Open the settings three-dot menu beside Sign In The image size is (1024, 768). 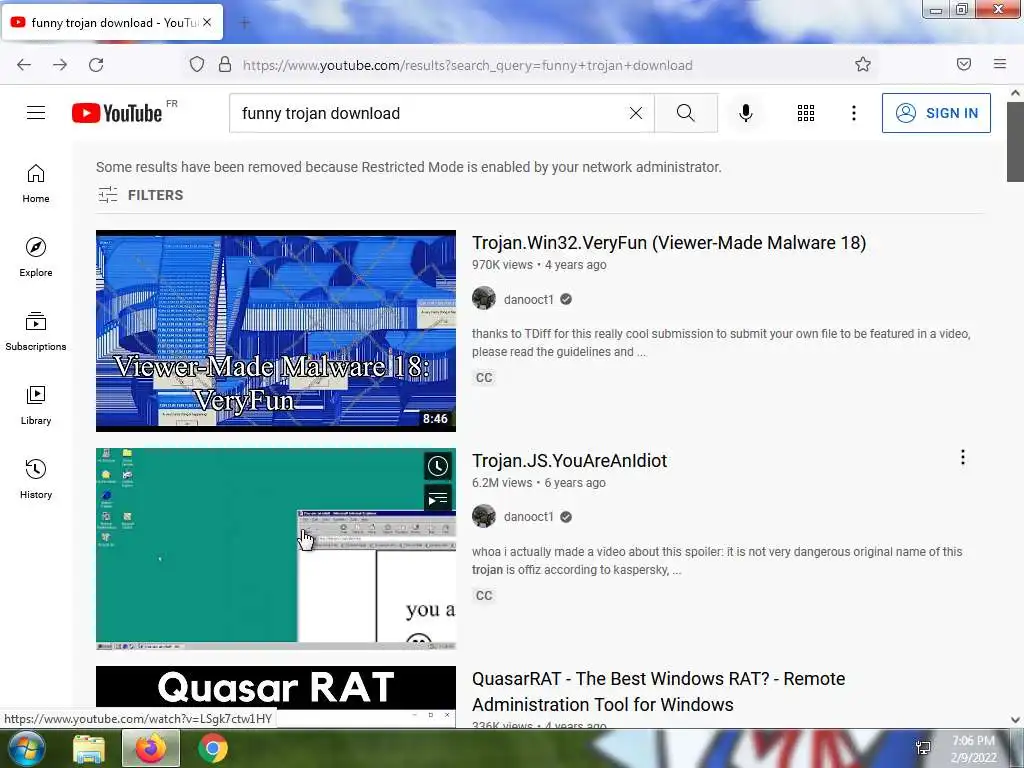coord(854,113)
